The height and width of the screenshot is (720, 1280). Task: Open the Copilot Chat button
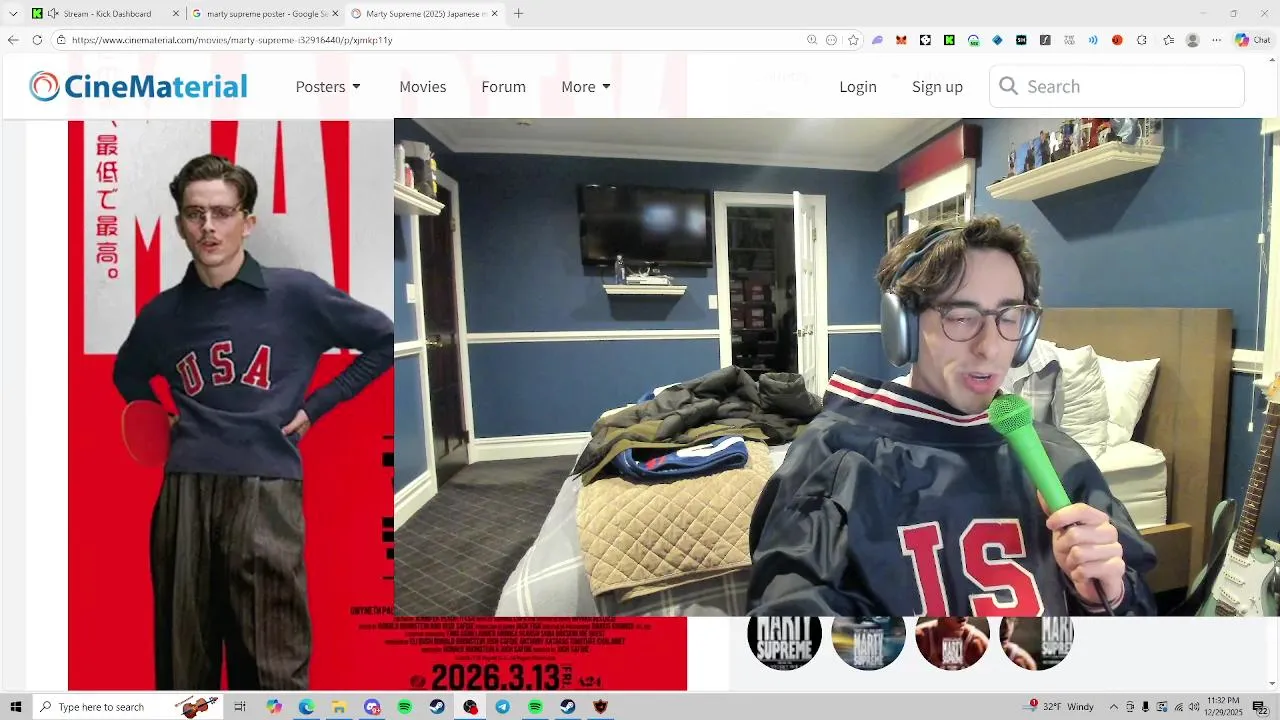pyautogui.click(x=1253, y=40)
